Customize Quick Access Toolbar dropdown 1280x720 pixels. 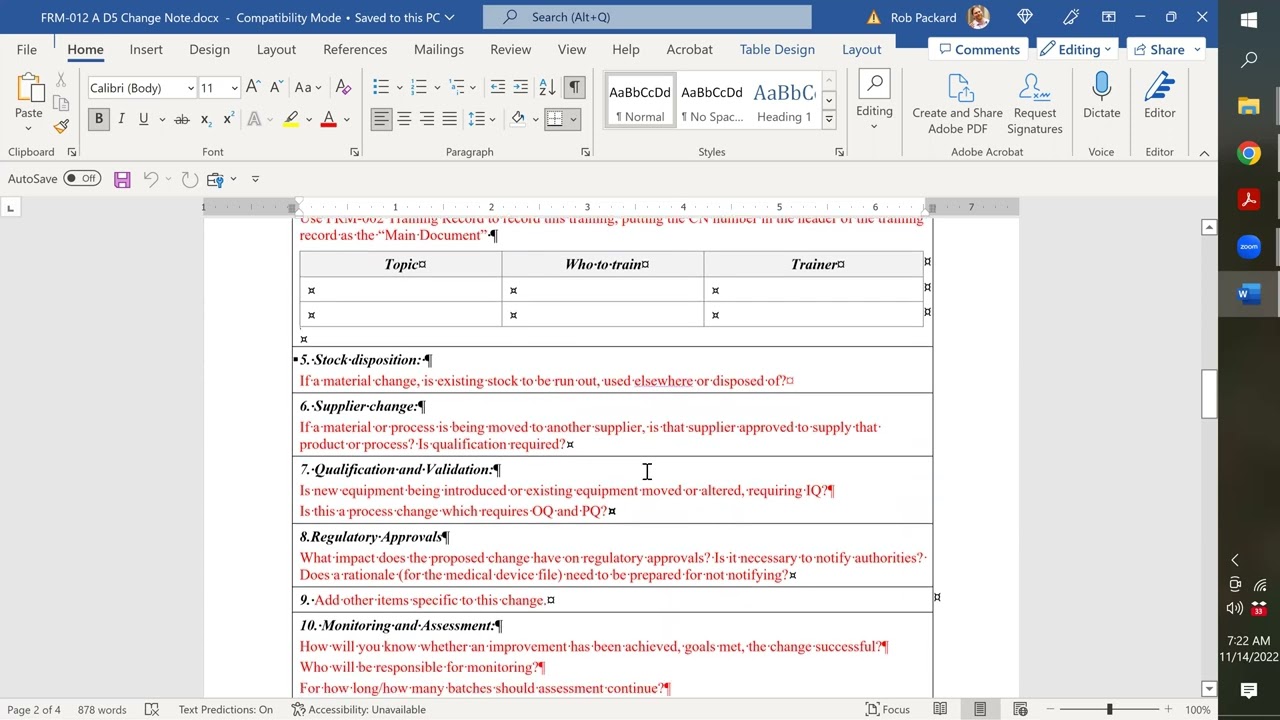point(255,179)
